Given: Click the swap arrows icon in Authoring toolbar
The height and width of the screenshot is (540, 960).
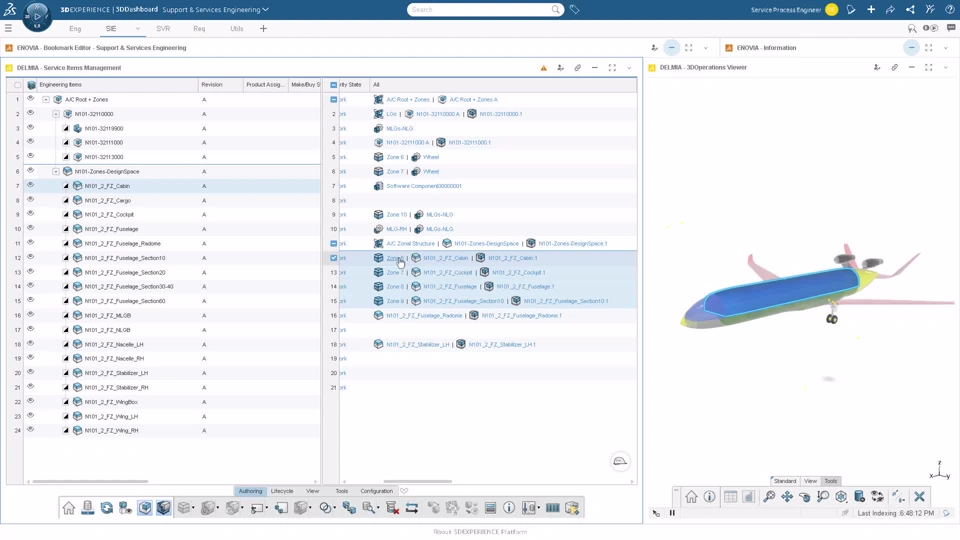Looking at the screenshot, I should [411, 508].
